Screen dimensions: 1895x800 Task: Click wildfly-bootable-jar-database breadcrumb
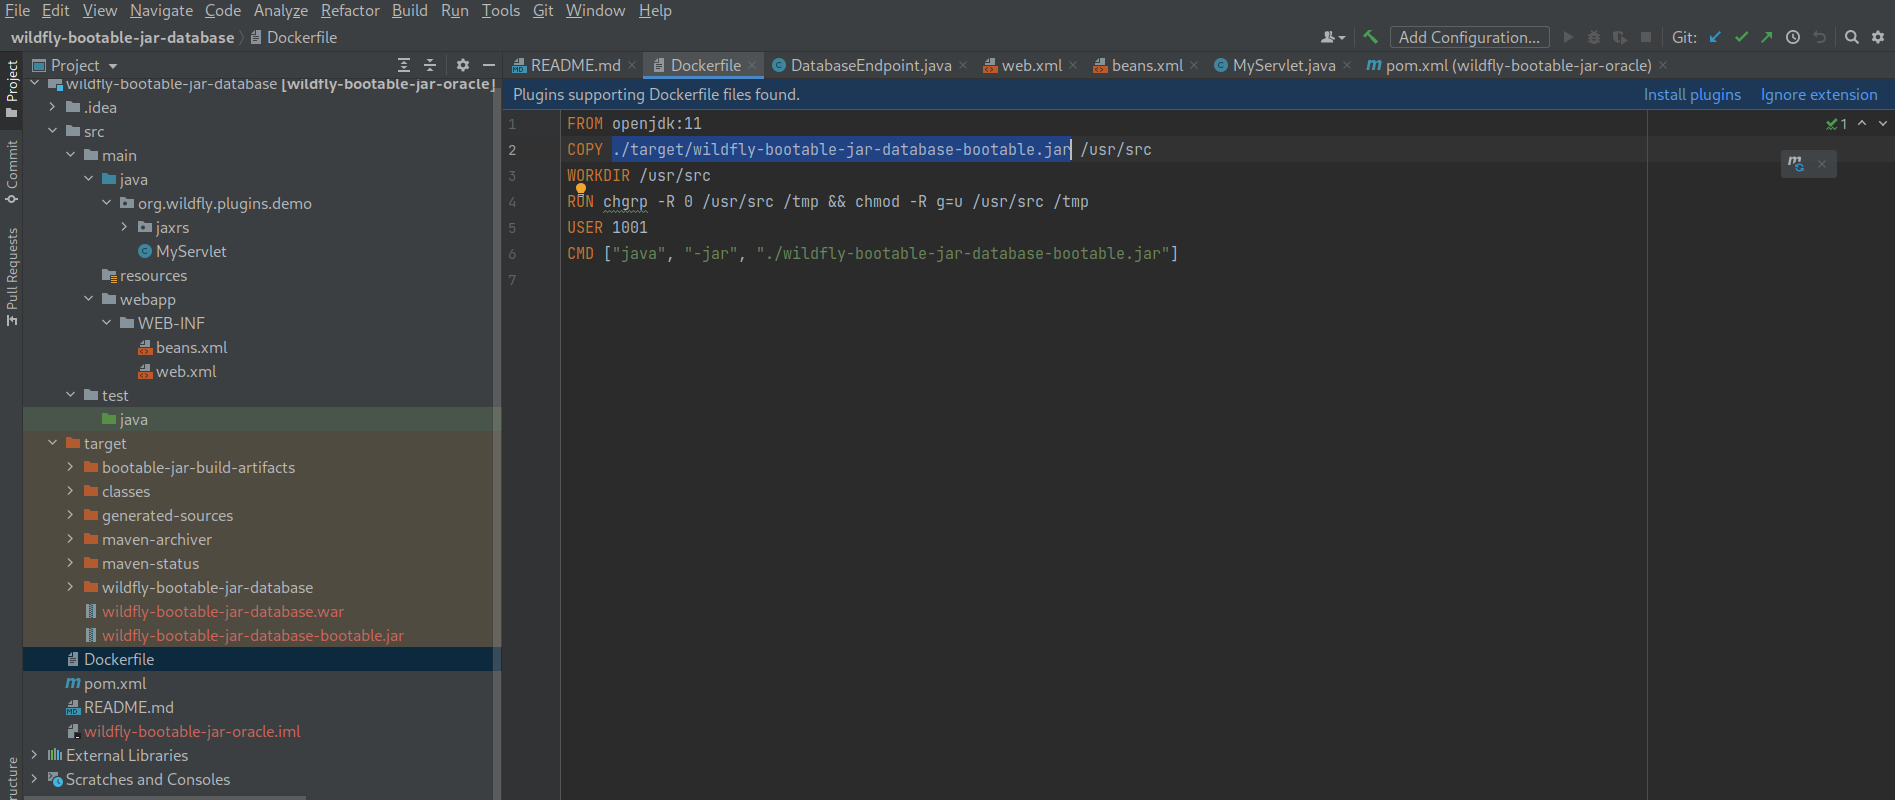[x=122, y=37]
